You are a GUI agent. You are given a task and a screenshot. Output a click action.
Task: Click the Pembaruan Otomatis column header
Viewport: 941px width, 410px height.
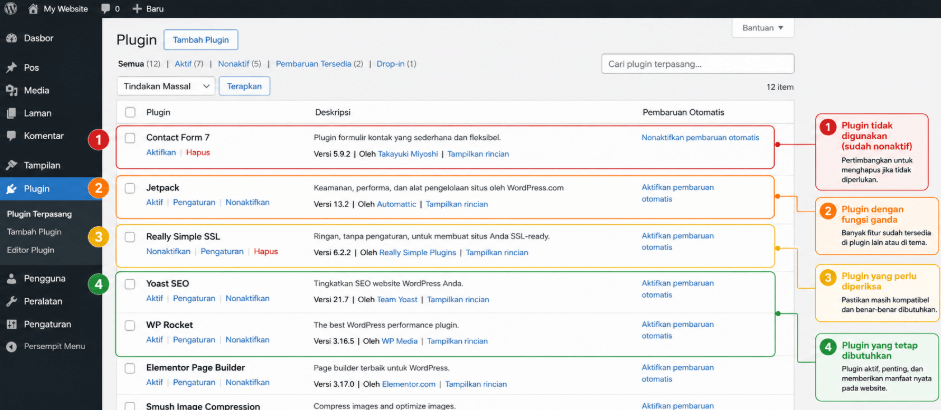pyautogui.click(x=683, y=112)
